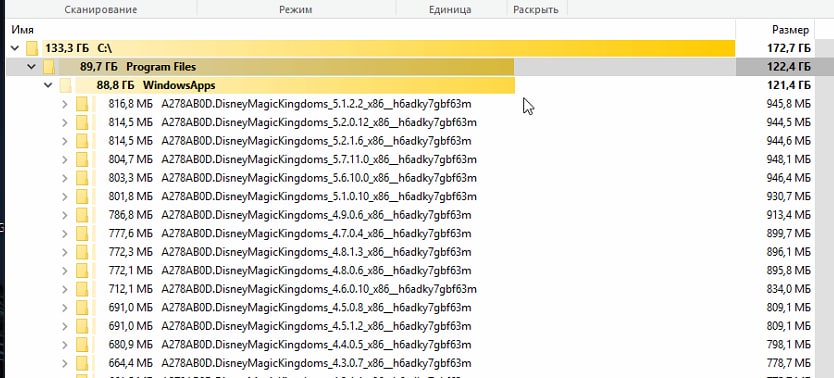Click folder icon of DisneyMagicKingdoms_4.4.0.5
Image resolution: width=834 pixels, height=378 pixels.
82,345
